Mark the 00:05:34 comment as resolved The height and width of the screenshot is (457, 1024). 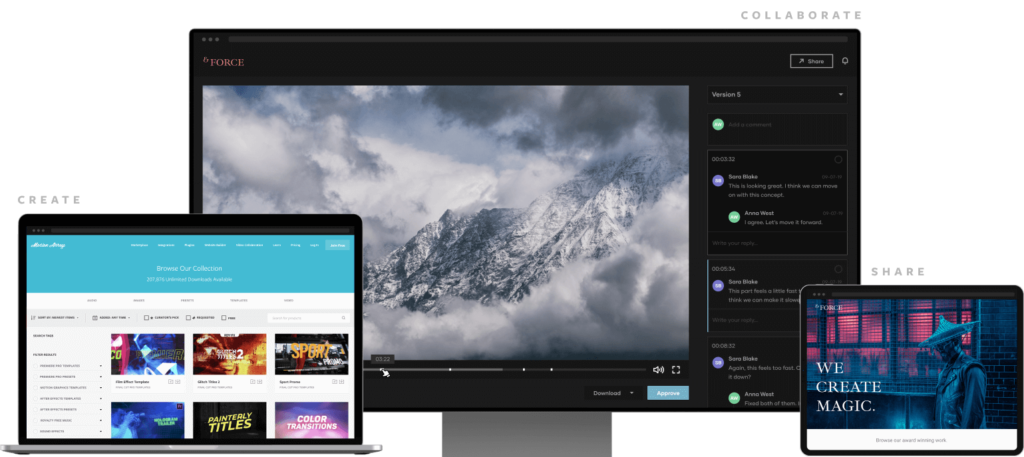[839, 269]
